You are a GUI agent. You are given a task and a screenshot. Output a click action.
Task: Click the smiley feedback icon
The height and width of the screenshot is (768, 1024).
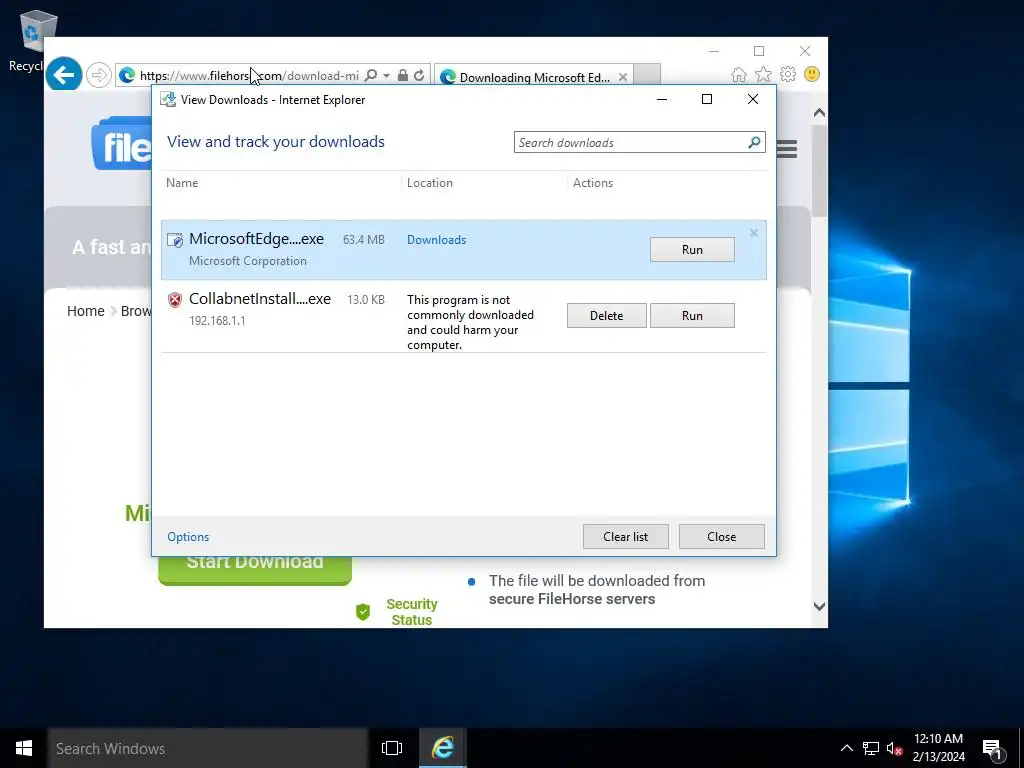click(812, 74)
